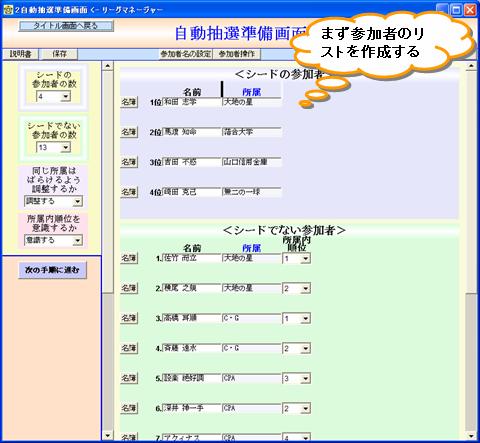Open 参加者操作 menu

(237, 54)
